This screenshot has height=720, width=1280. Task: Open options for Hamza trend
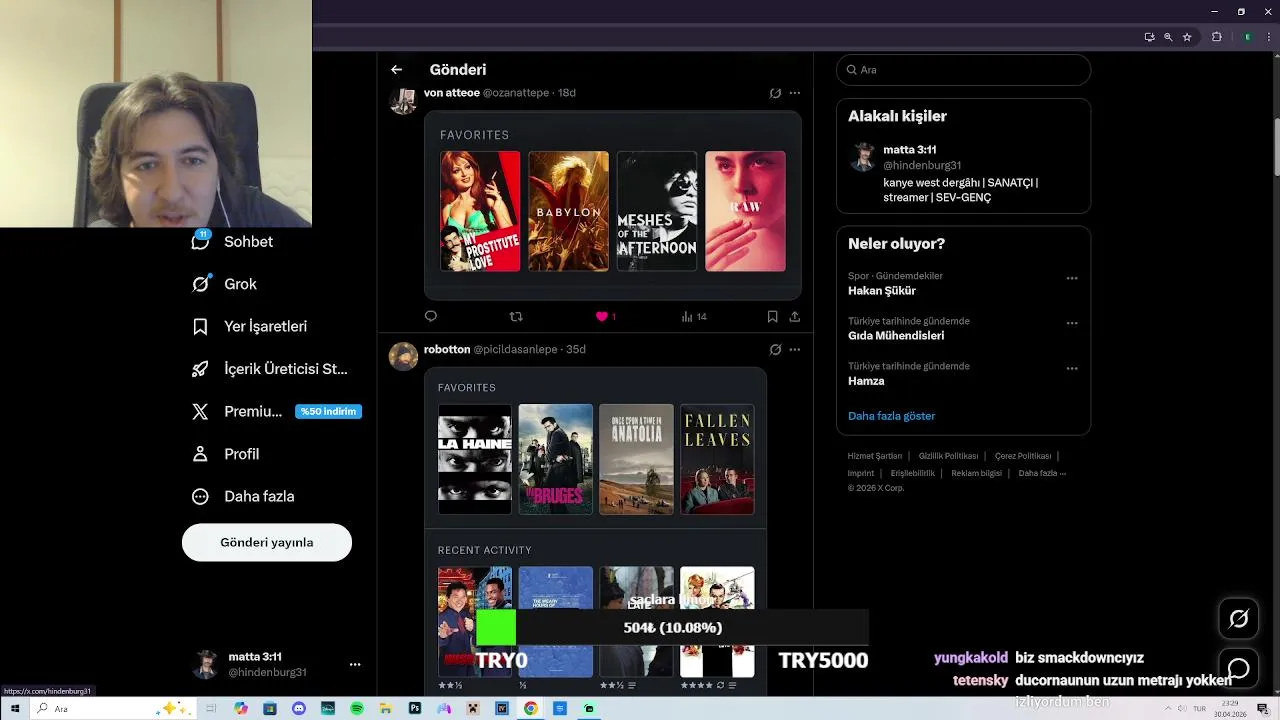tap(1072, 368)
